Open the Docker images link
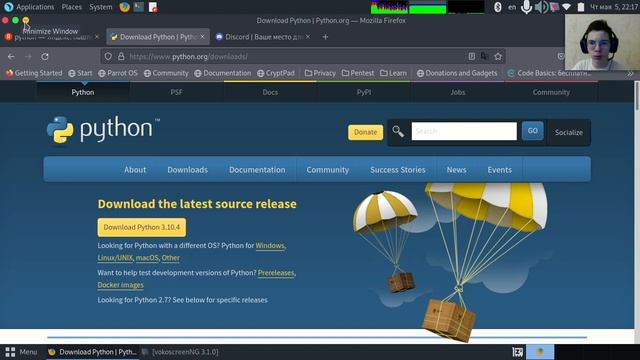This screenshot has height=360, width=640. tap(120, 285)
